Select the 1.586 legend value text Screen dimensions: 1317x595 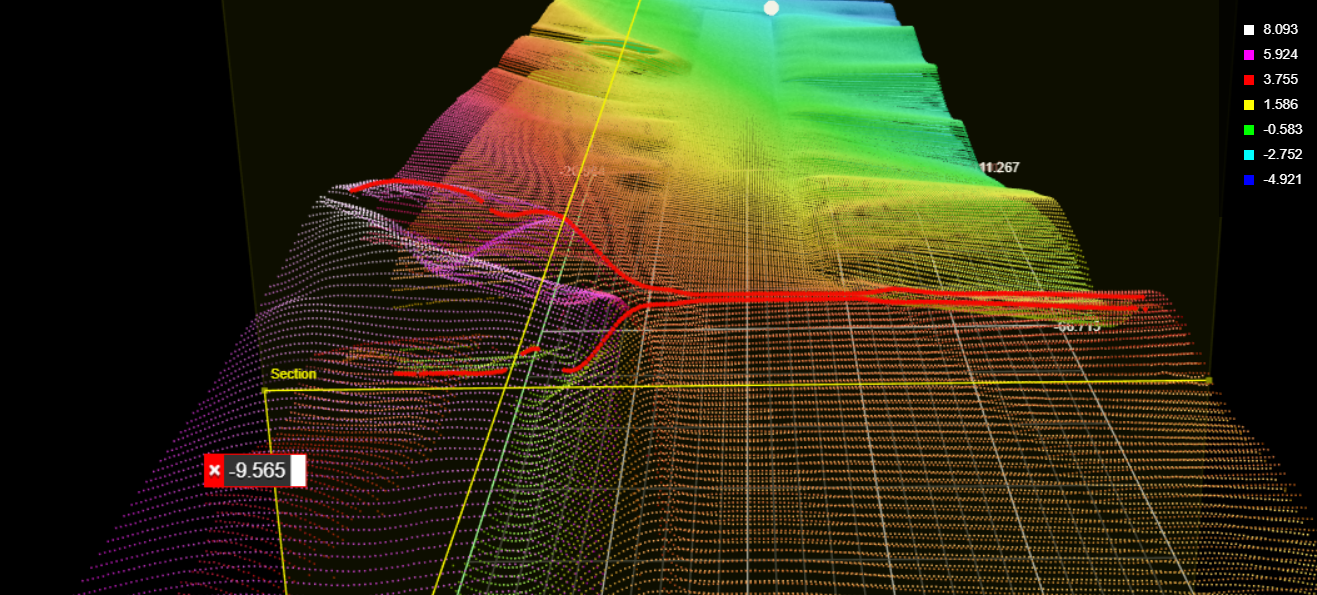click(x=1280, y=105)
